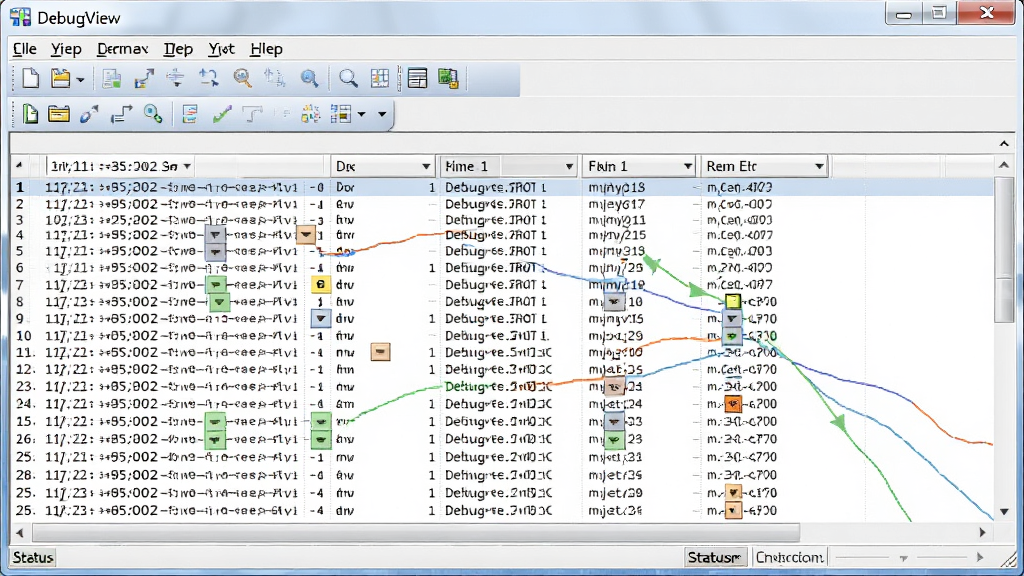1024x576 pixels.
Task: Click the open folder icon in top toolbar
Action: tap(60, 78)
